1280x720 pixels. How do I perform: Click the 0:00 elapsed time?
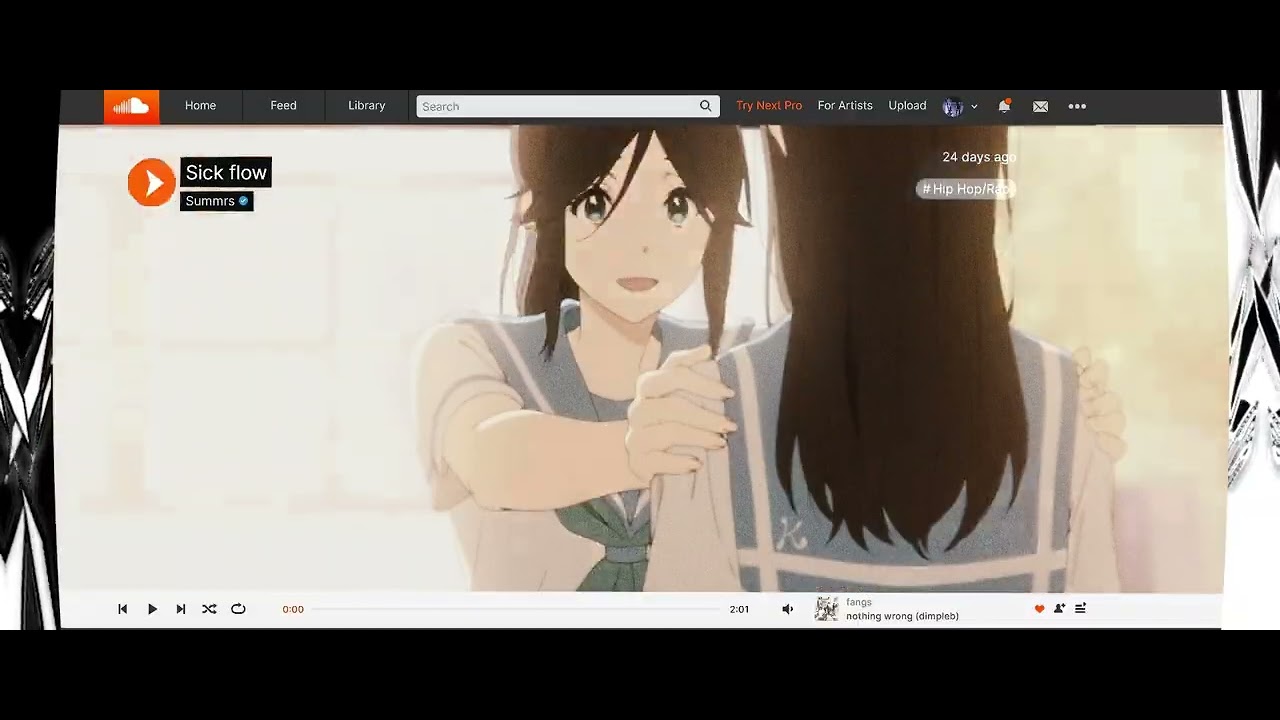293,609
